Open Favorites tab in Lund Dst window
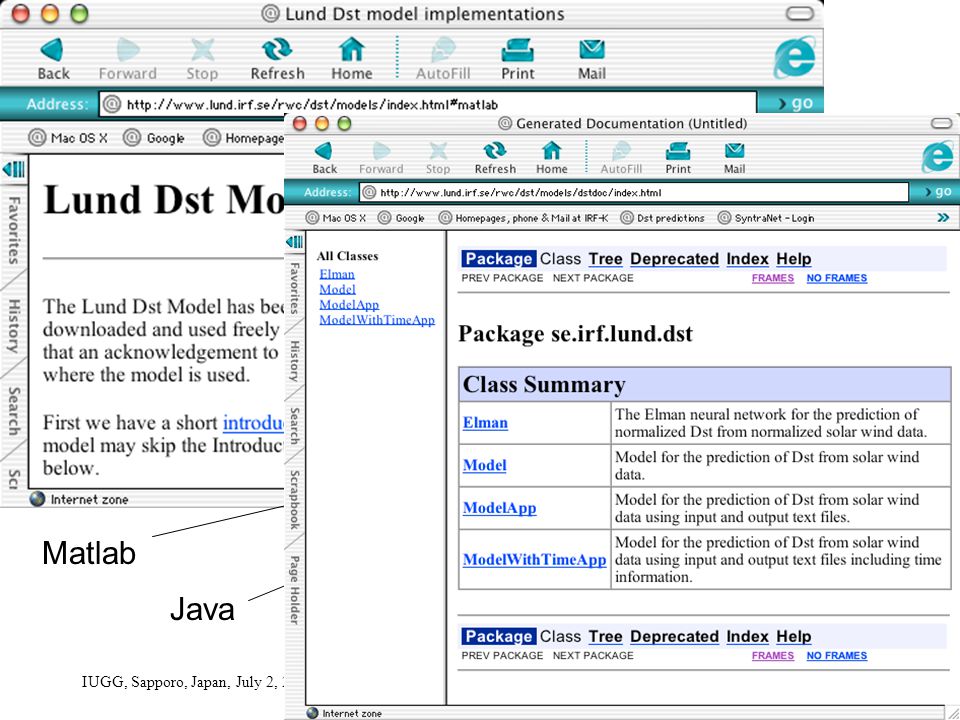 point(13,230)
